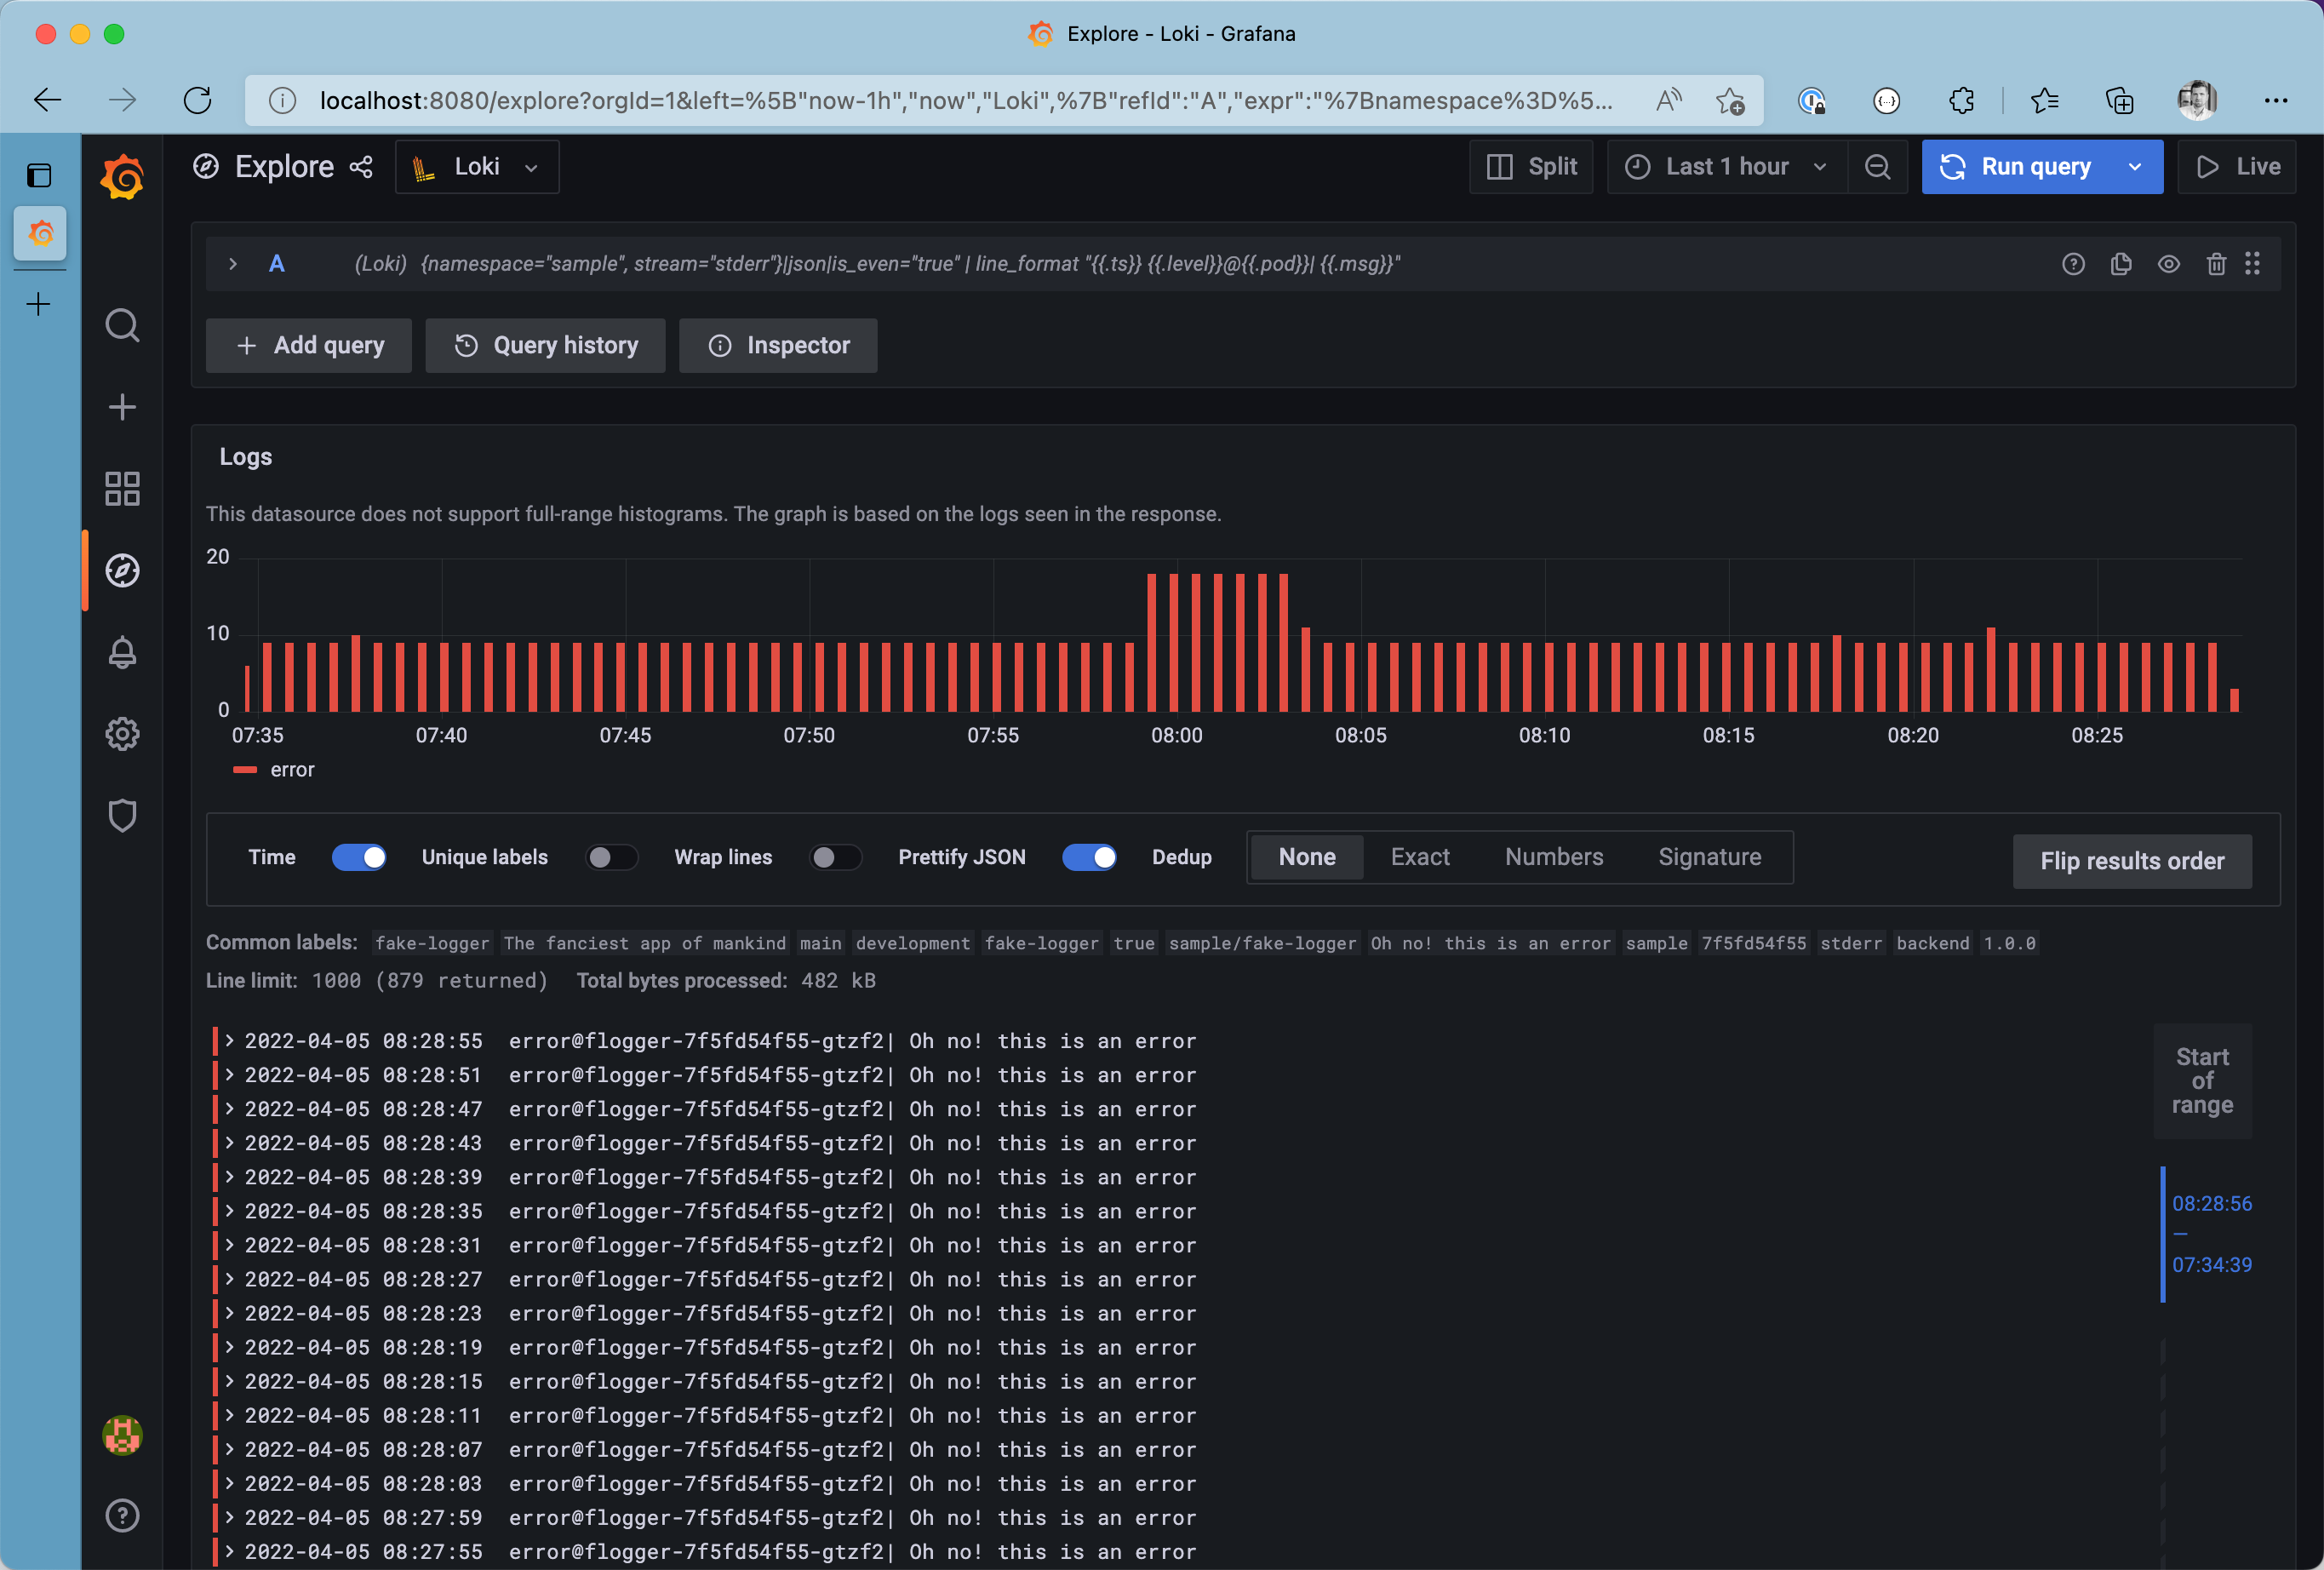Disable query A with the eye icon
This screenshot has height=1570, width=2324.
[x=2168, y=264]
